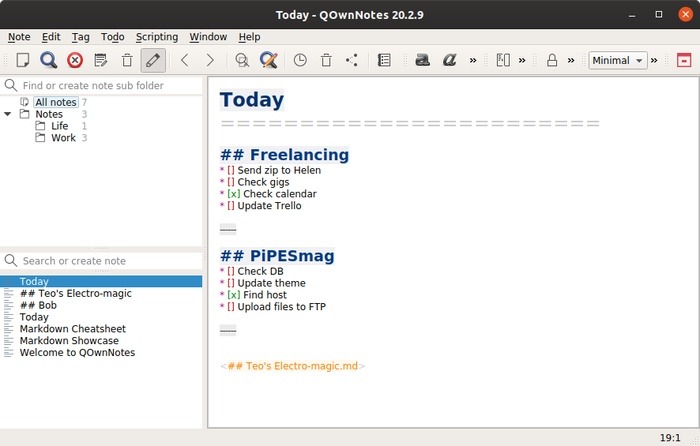
Task: Create a new note with the toolbar icon
Action: [x=23, y=60]
